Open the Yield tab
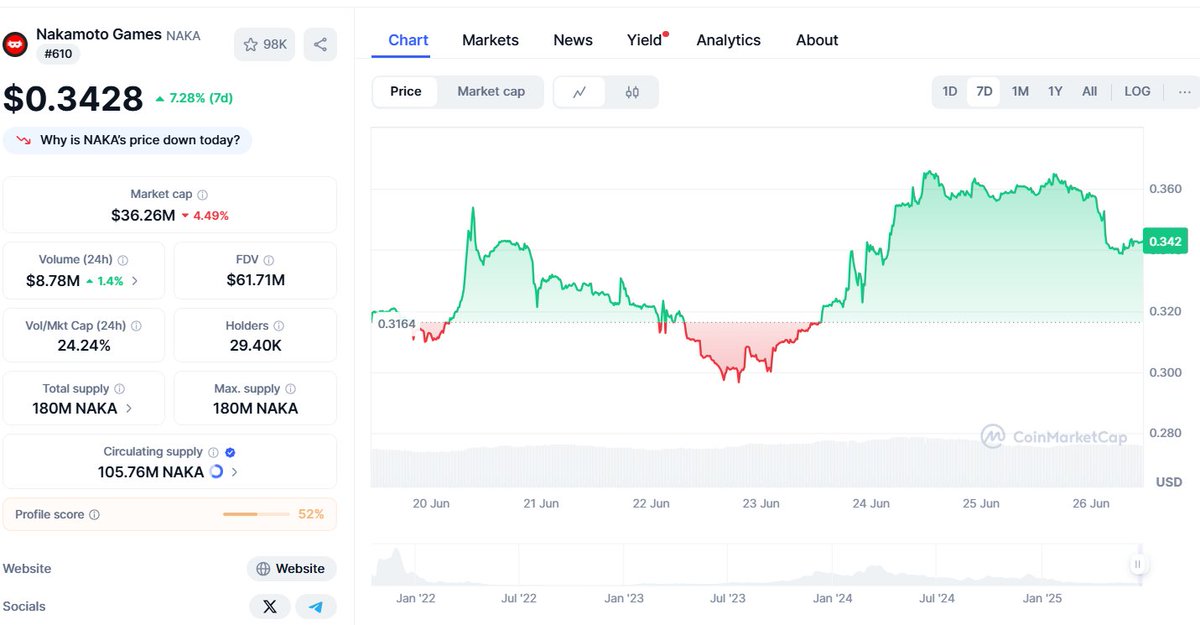Viewport: 1200px width, 625px height. (645, 40)
